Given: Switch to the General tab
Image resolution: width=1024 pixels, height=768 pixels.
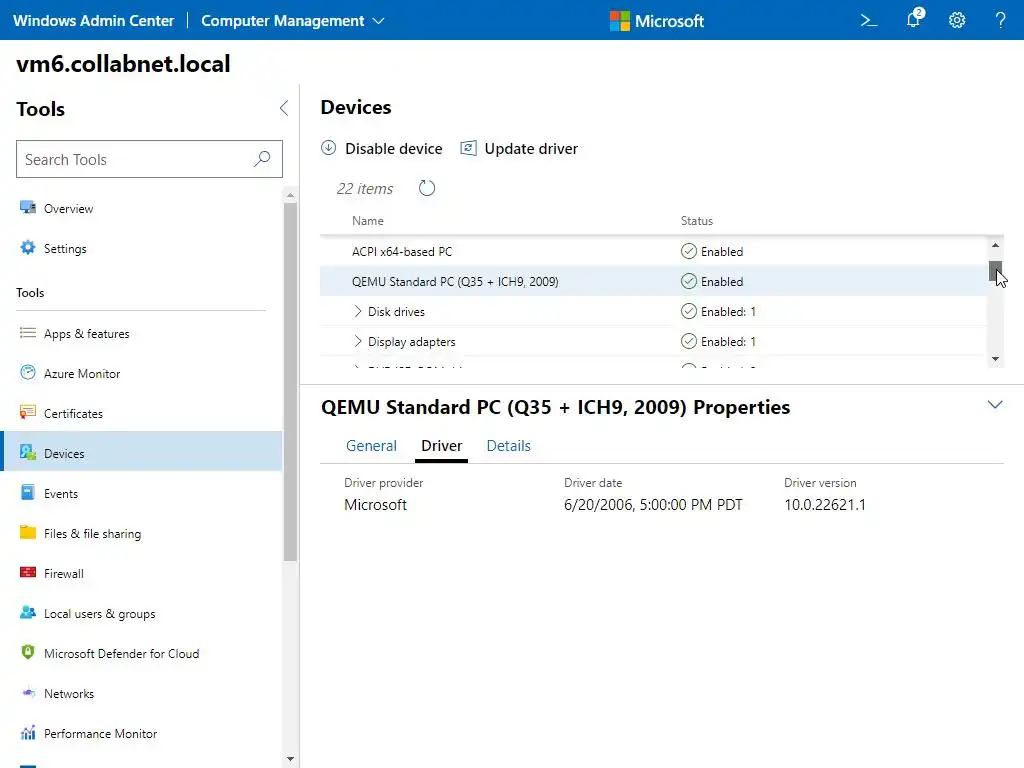Looking at the screenshot, I should pyautogui.click(x=371, y=446).
